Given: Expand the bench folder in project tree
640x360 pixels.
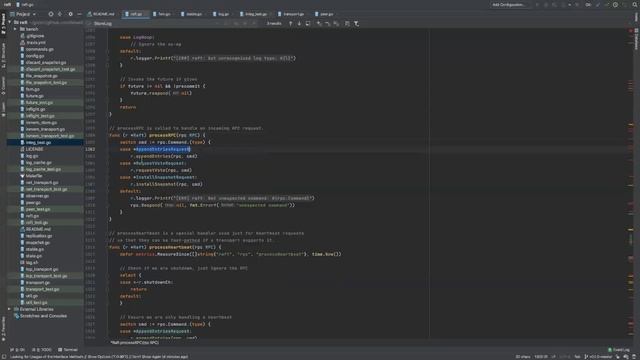Looking at the screenshot, I should (x=15, y=29).
